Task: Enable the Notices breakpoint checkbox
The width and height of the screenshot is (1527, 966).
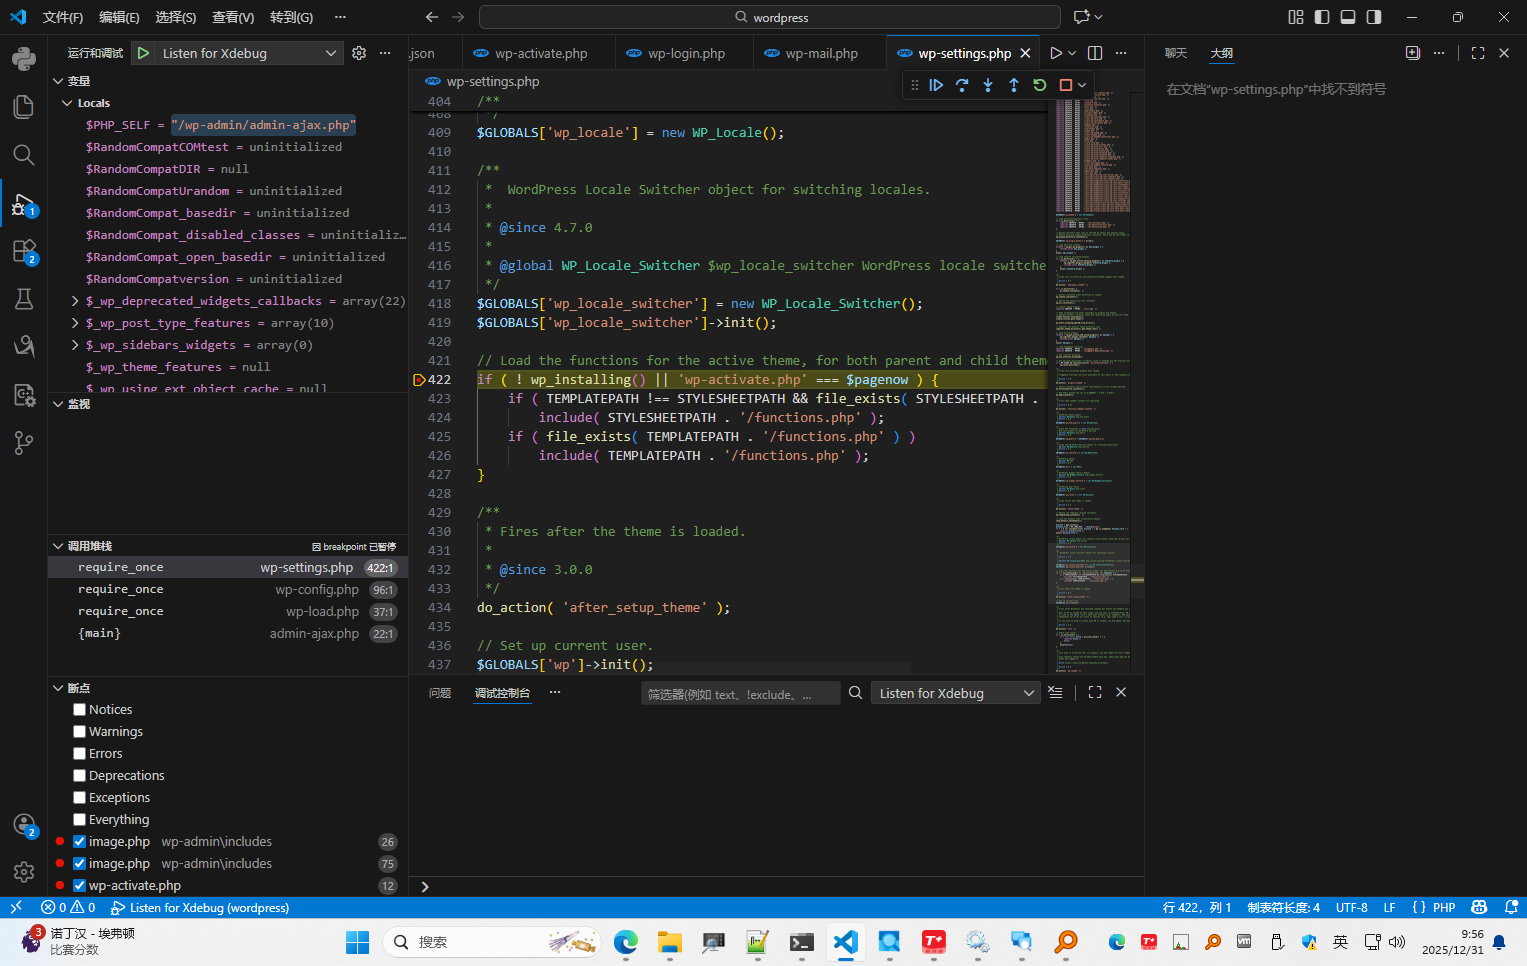Action: point(79,709)
